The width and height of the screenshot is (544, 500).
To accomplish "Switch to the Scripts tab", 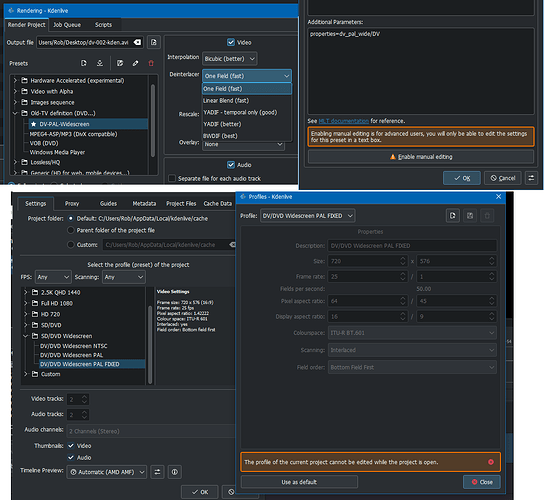I will point(103,25).
